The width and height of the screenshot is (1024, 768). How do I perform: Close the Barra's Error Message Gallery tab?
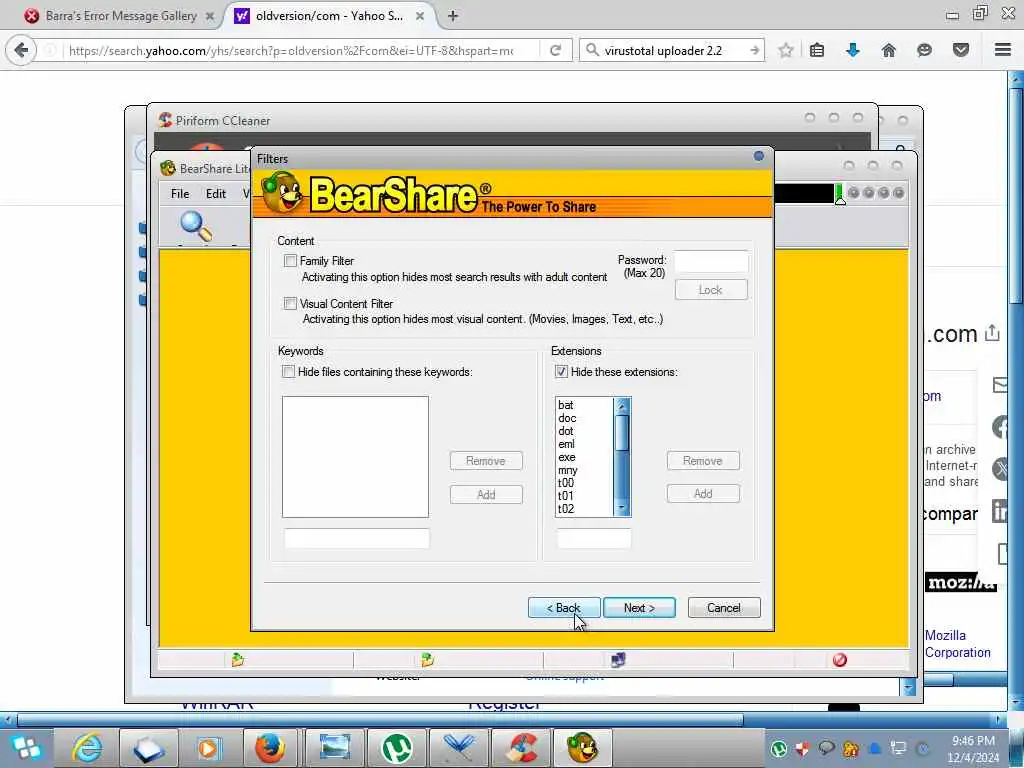pyautogui.click(x=210, y=16)
